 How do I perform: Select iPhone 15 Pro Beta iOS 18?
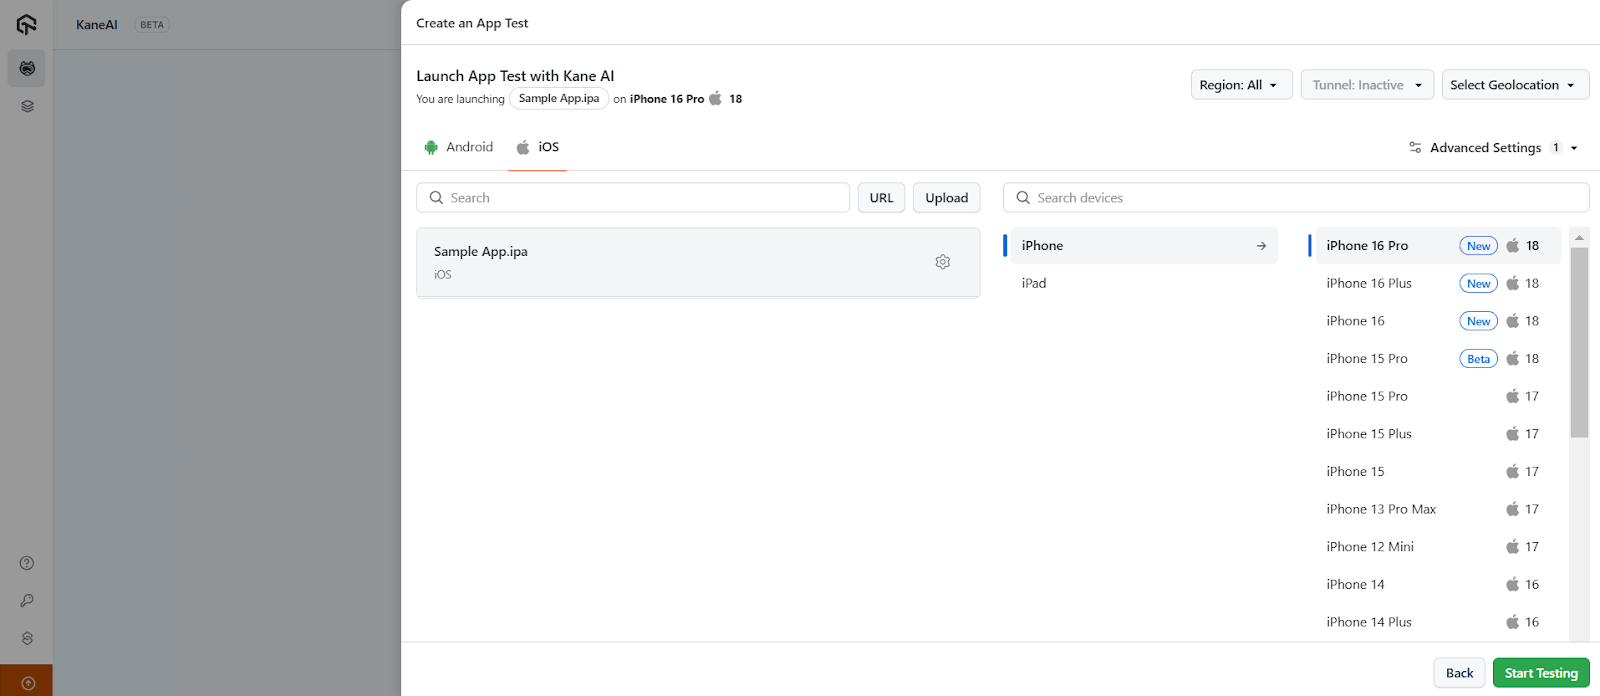coord(1438,359)
